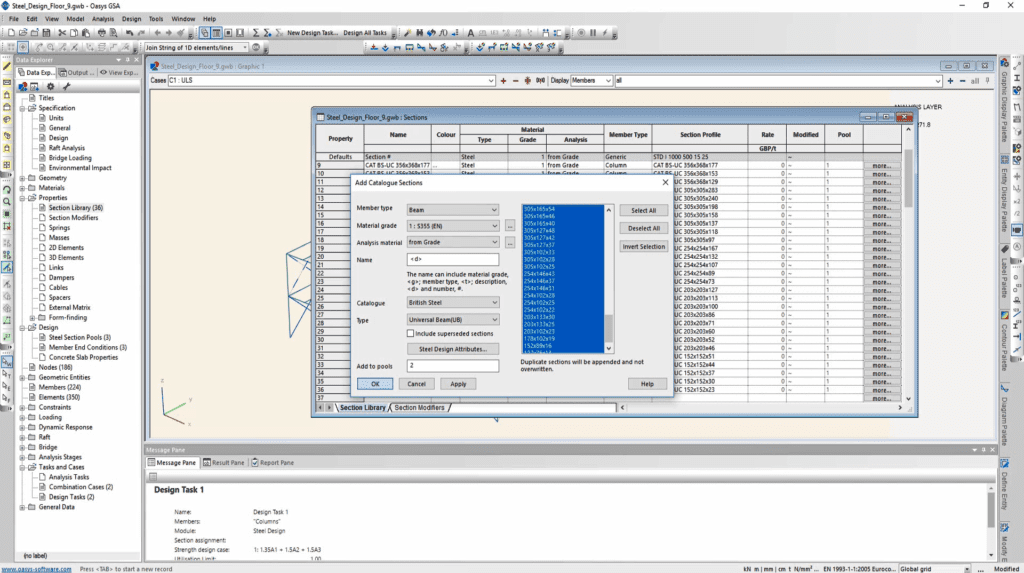Click the Cancel button in dialog
1024x573 pixels.
417,384
